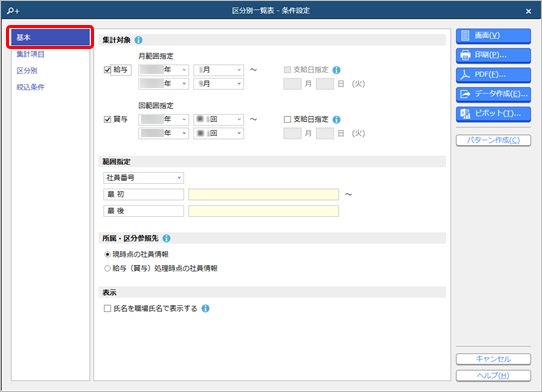Image resolution: width=542 pixels, height=392 pixels.
Task: Open 給与 start month dropdown
Action: 218,70
